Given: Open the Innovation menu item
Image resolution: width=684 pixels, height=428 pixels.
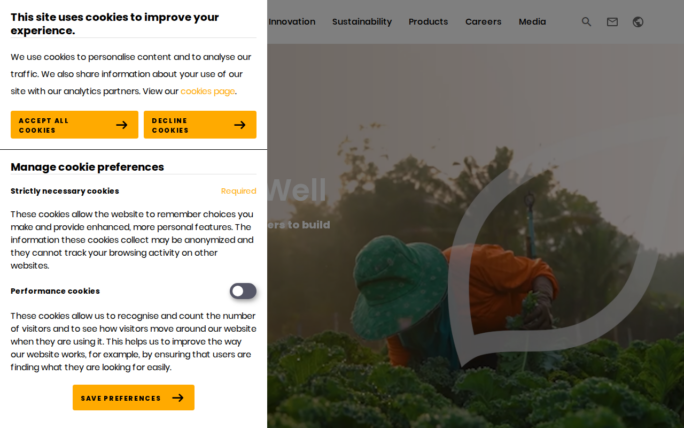Looking at the screenshot, I should tap(292, 22).
